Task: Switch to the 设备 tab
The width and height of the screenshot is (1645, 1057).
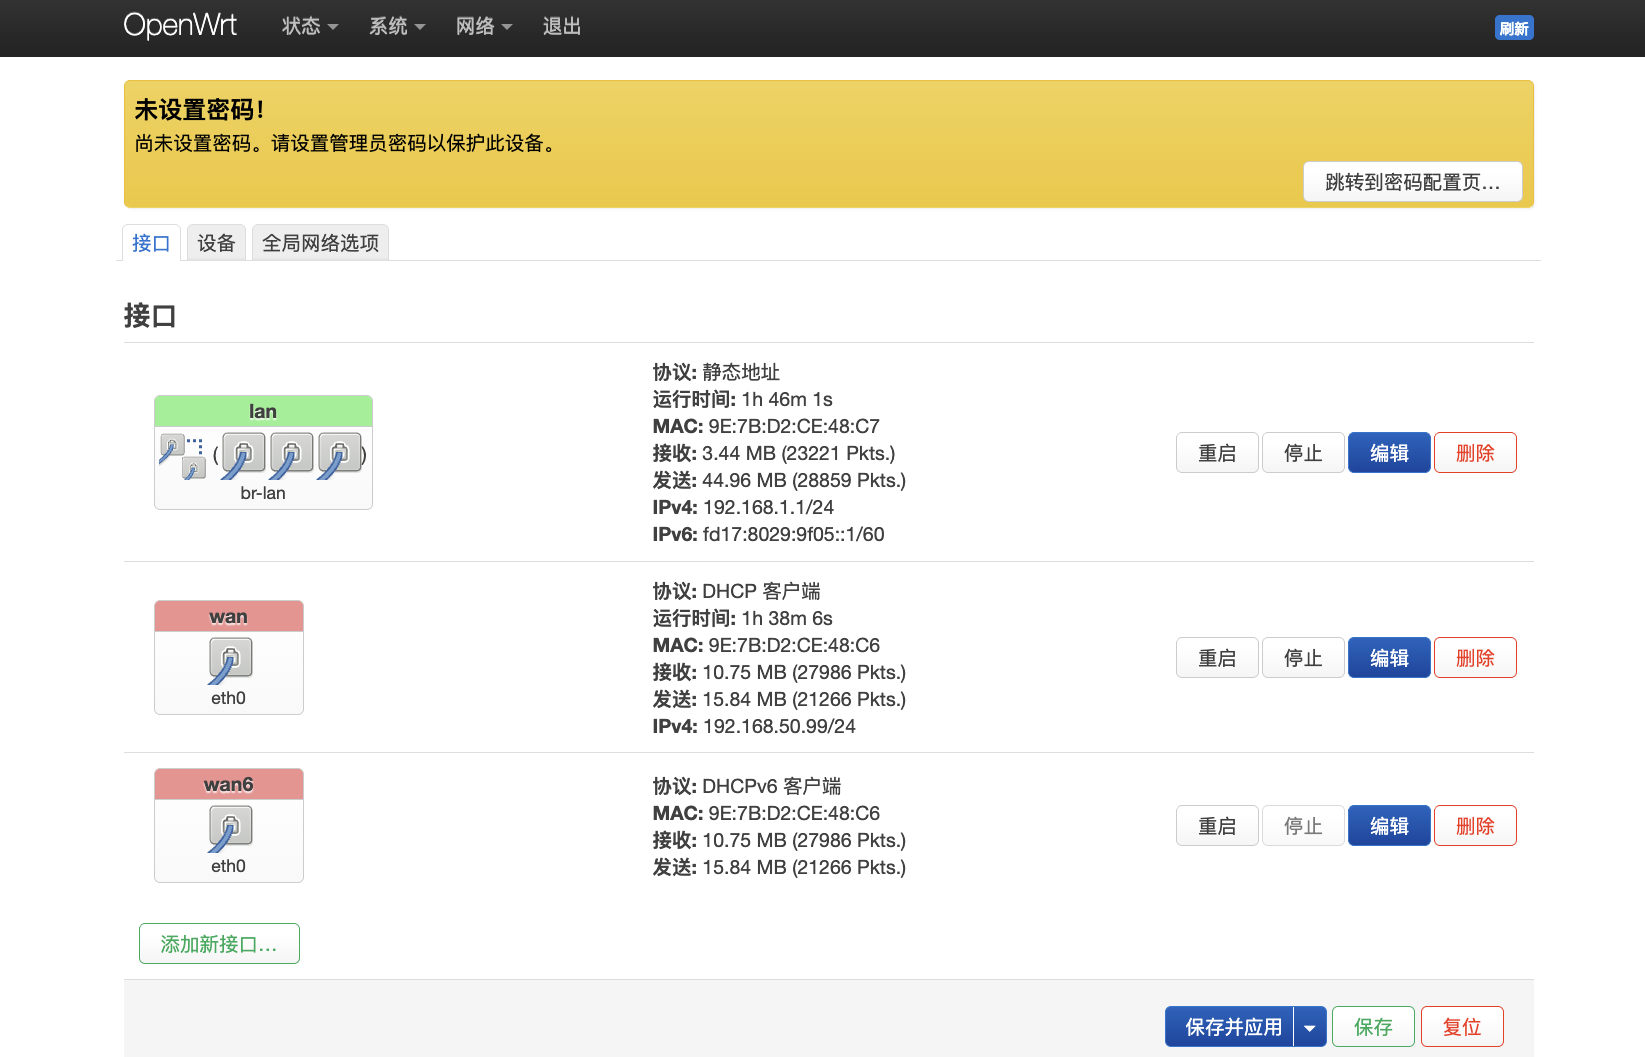Action: point(216,243)
